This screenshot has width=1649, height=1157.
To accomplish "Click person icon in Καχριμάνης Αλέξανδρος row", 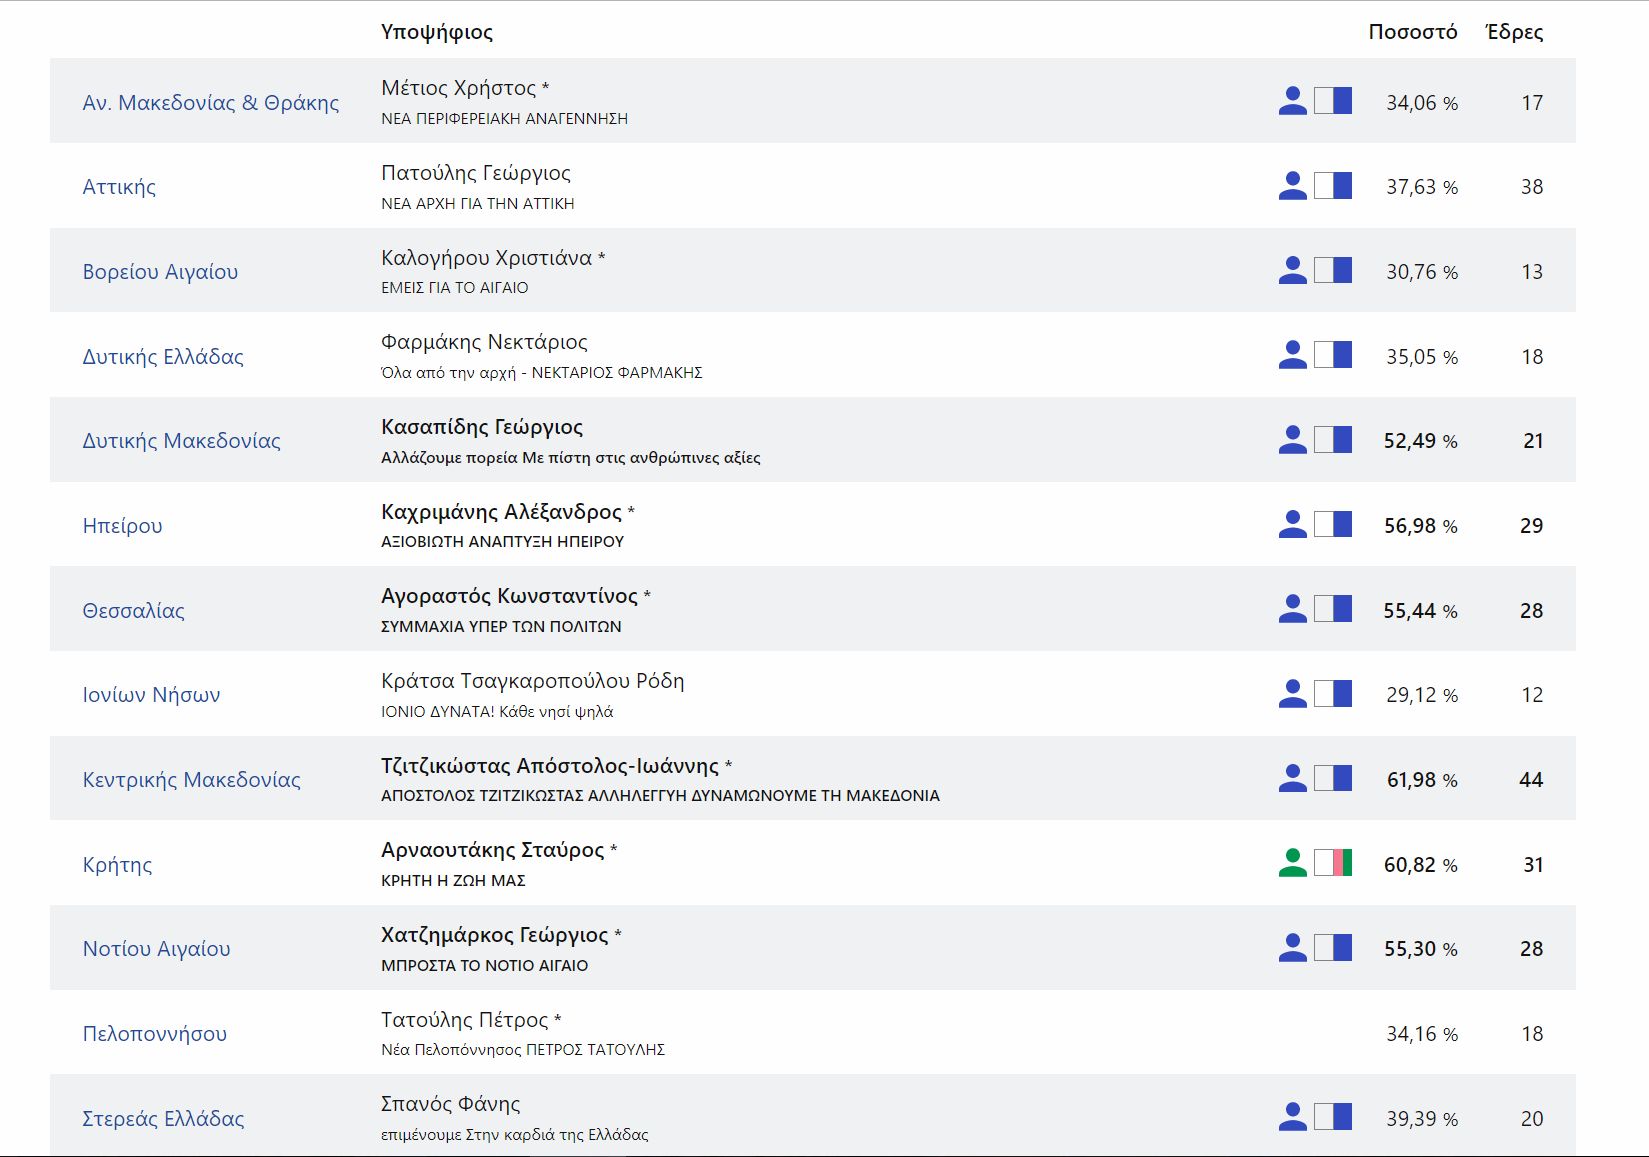I will click(1292, 524).
